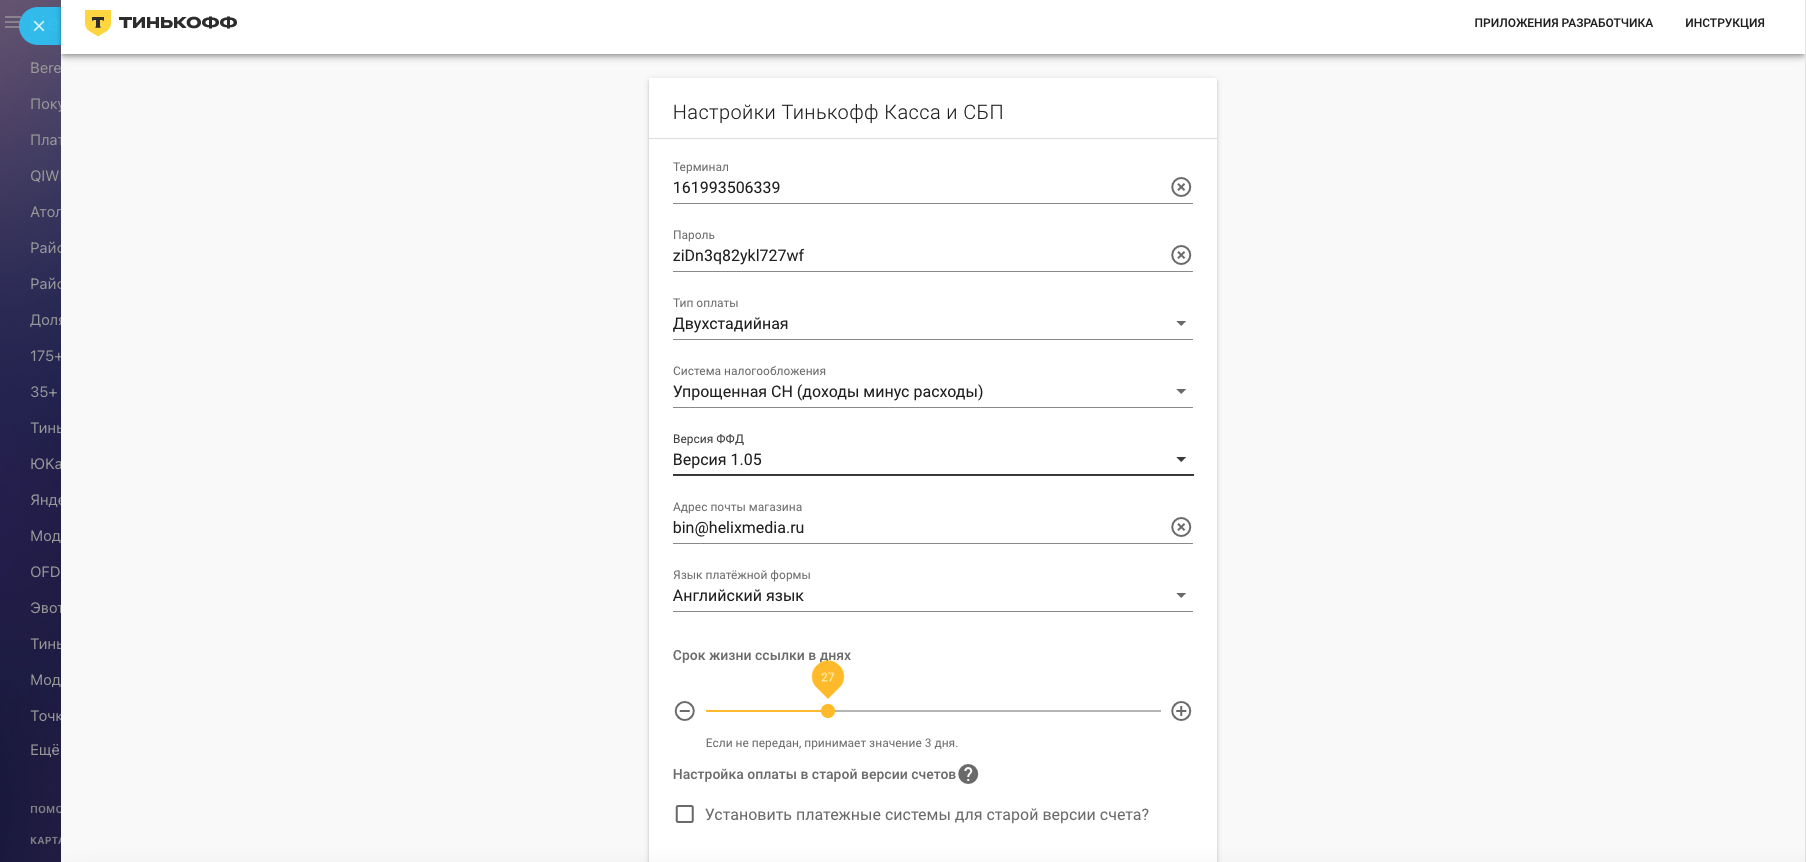Open help for old invoice payment settings

click(x=968, y=774)
